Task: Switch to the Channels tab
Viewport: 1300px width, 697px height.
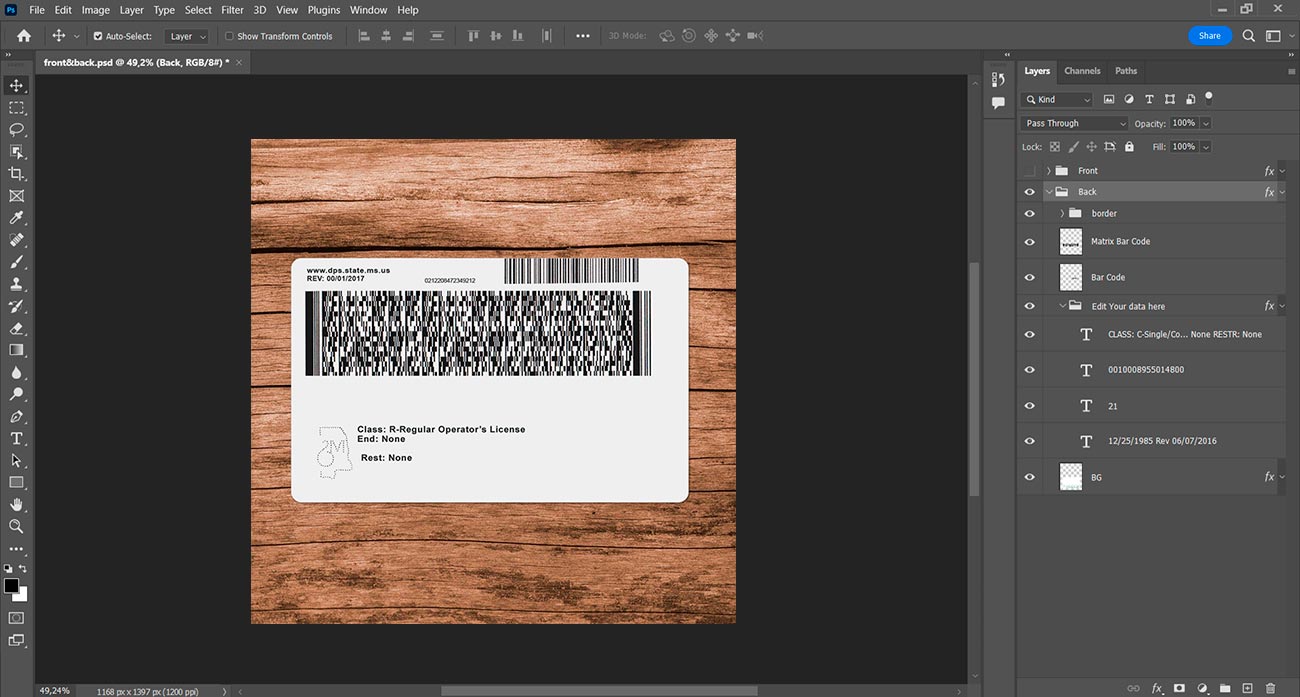Action: (x=1082, y=71)
